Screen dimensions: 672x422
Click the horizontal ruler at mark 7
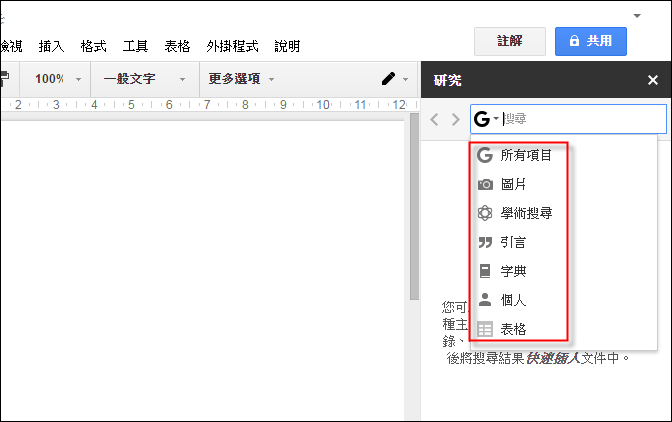pyautogui.click(x=207, y=105)
